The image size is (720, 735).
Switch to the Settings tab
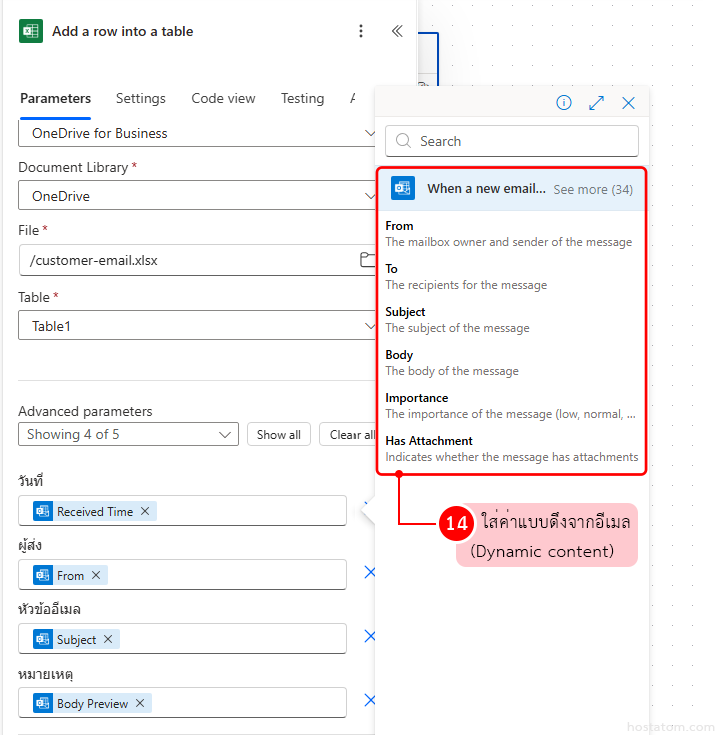[141, 98]
